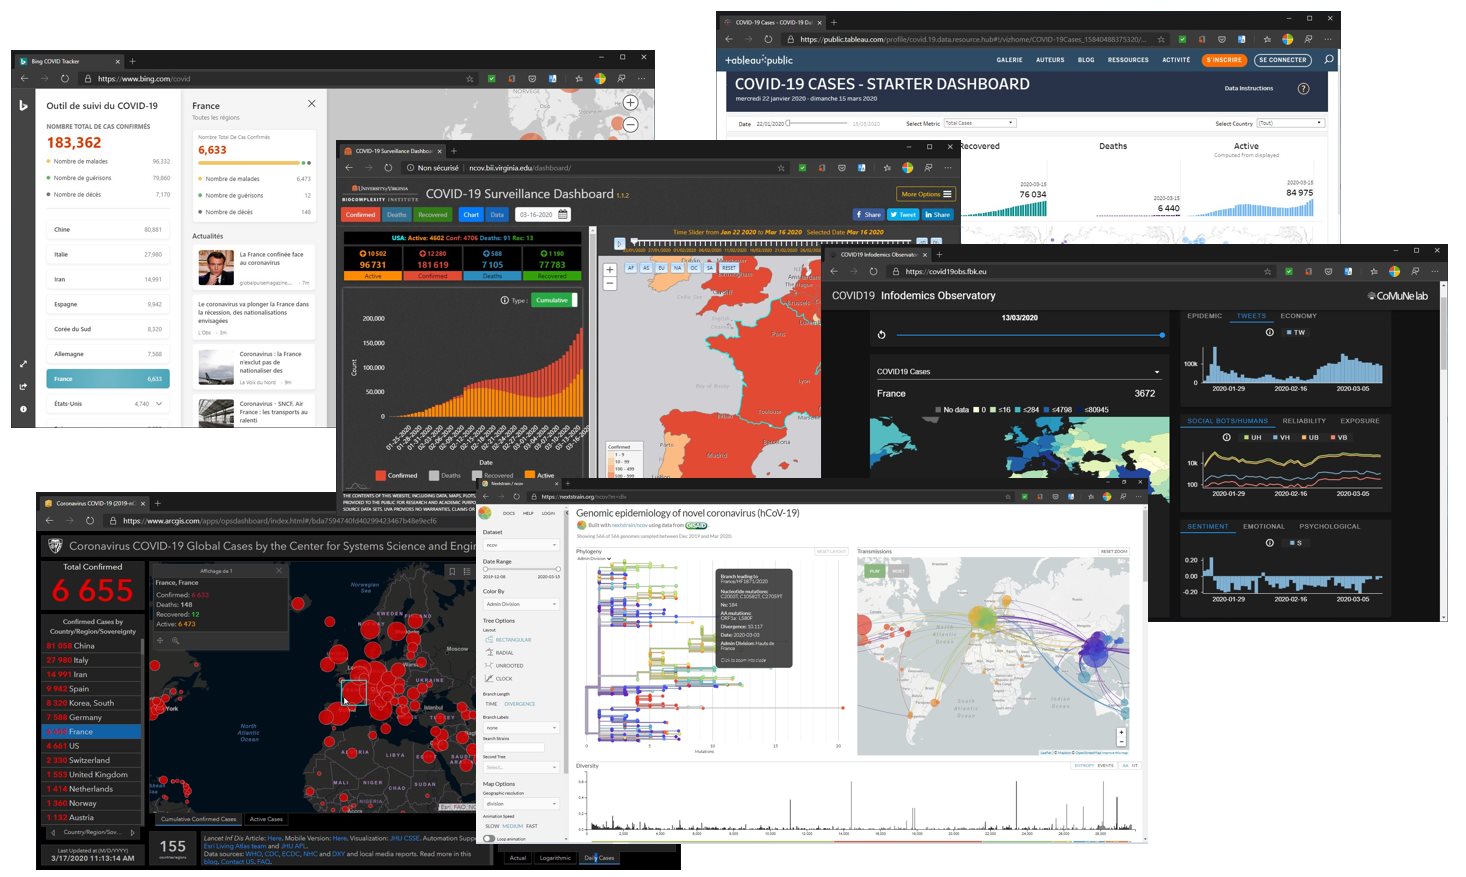Play the time slider in Virginia dashboard
Screen dimensions: 1466x877
tap(619, 243)
